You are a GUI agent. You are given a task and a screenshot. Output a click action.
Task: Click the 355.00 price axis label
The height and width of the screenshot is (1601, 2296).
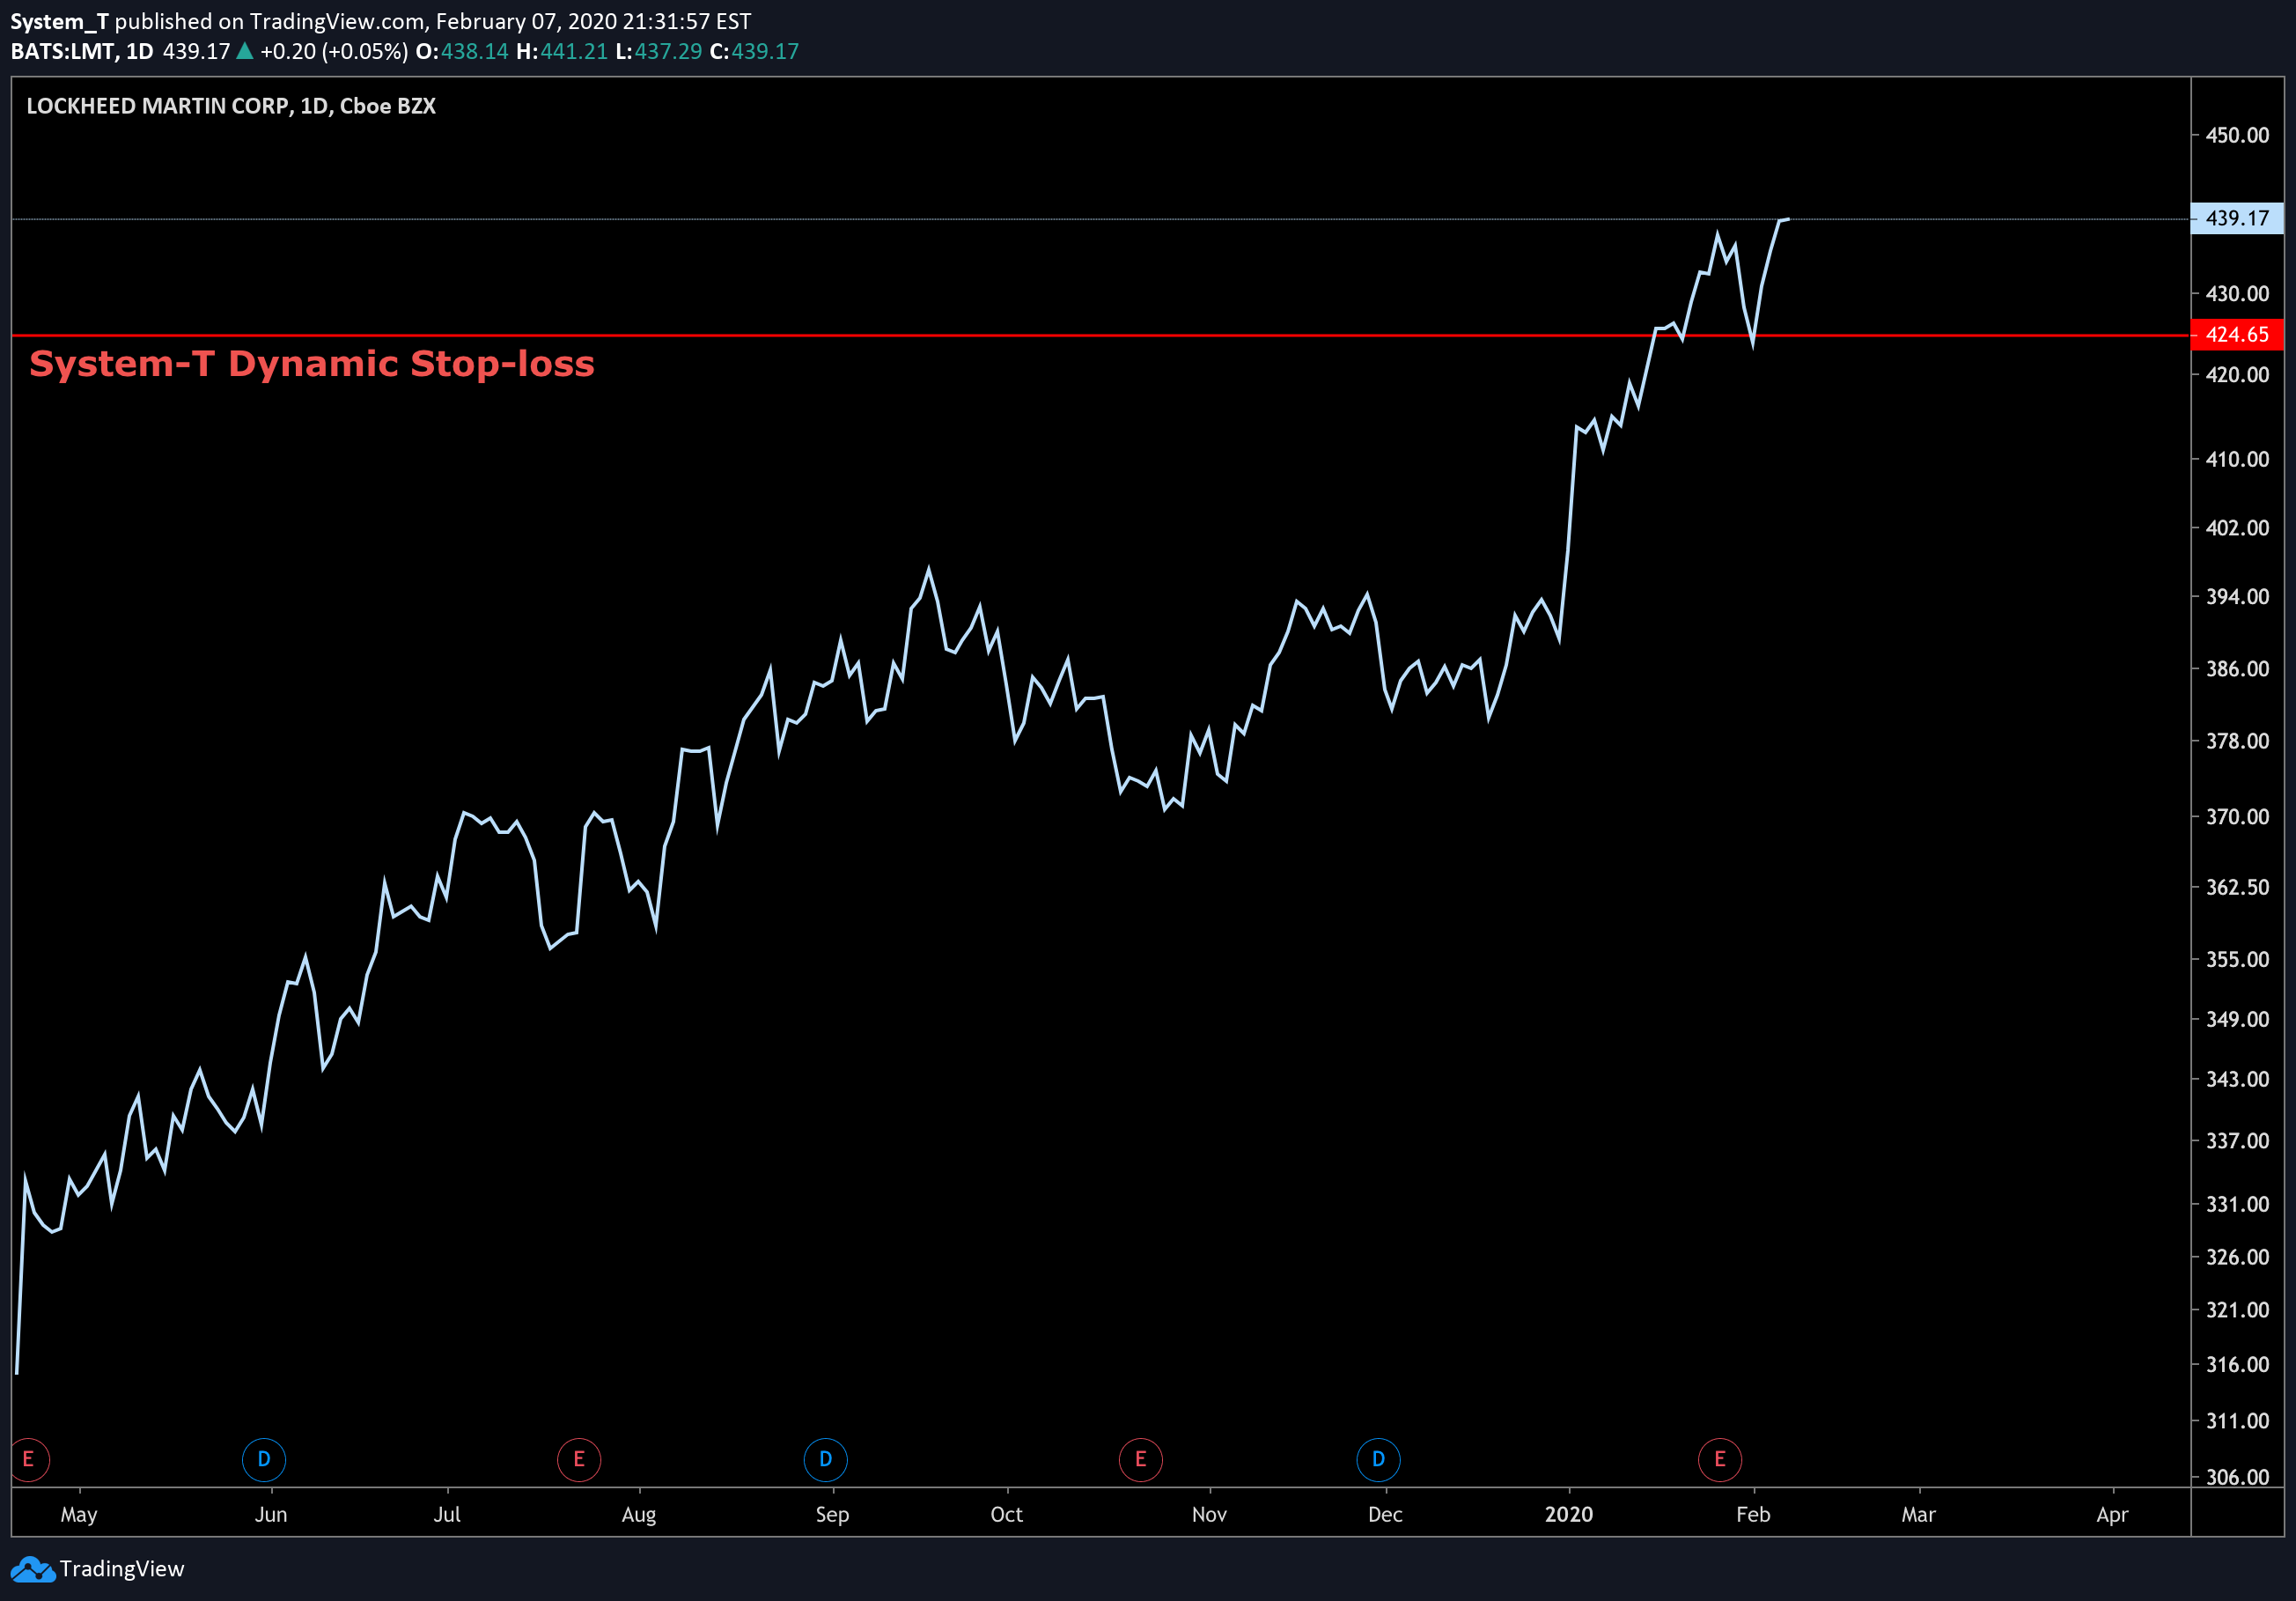point(2238,960)
